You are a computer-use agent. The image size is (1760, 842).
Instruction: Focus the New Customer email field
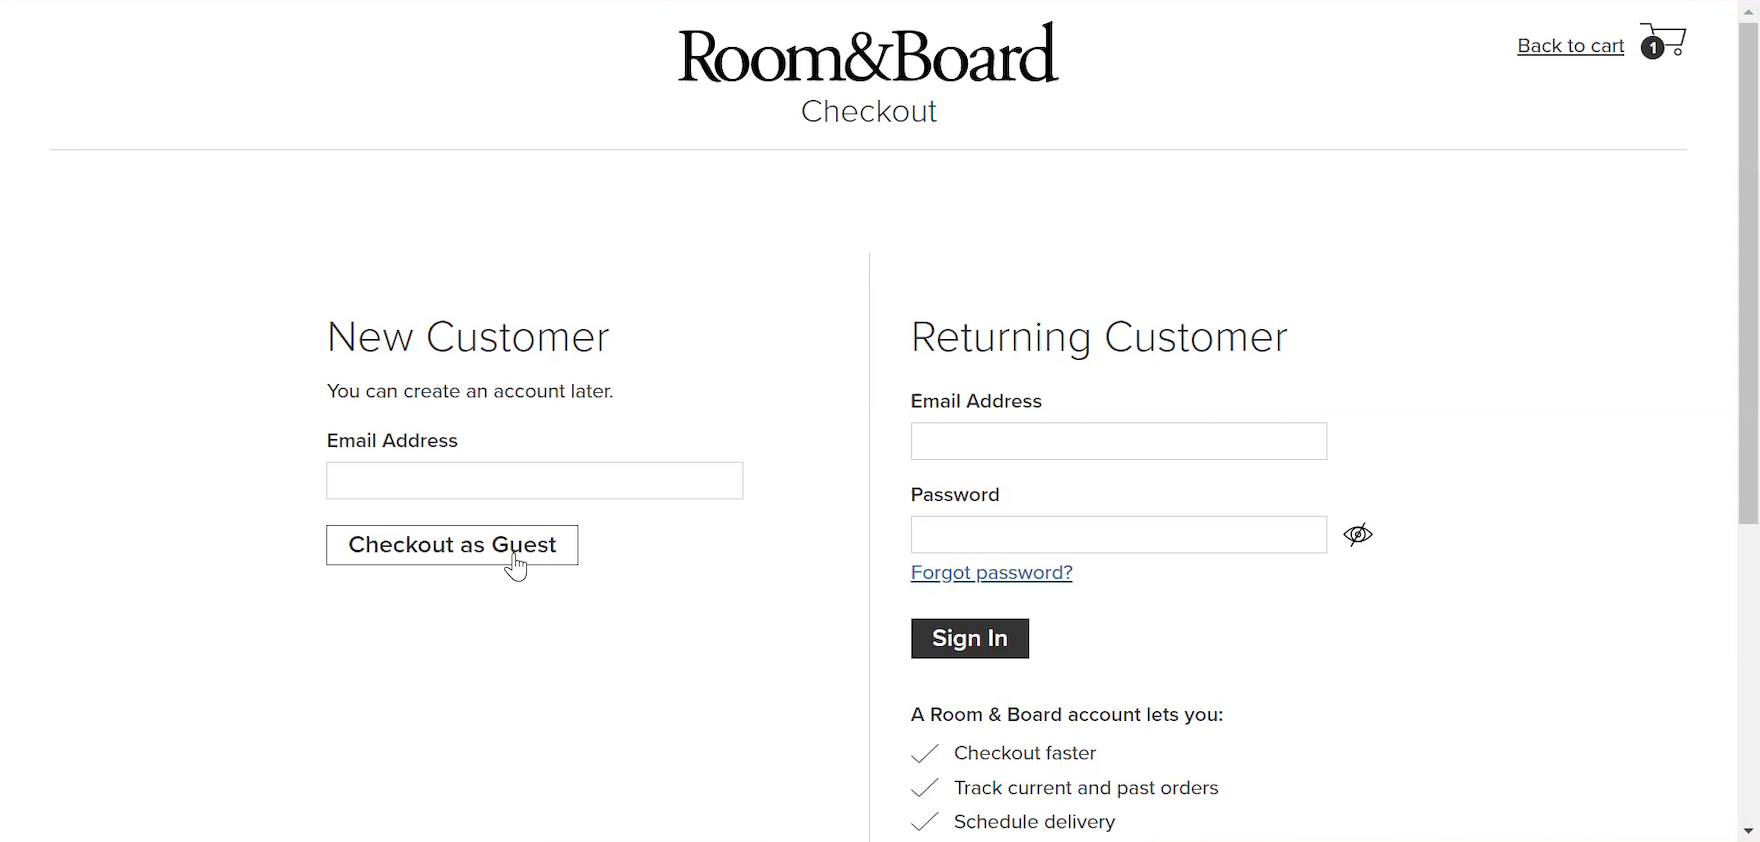point(534,481)
